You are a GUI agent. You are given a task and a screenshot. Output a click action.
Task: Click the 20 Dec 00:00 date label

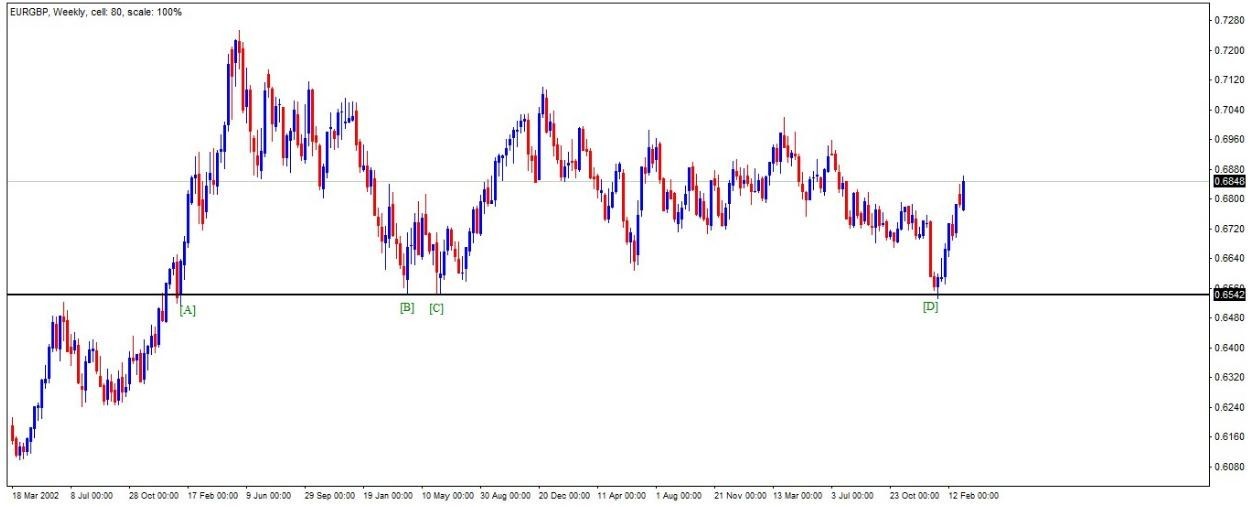[x=564, y=495]
